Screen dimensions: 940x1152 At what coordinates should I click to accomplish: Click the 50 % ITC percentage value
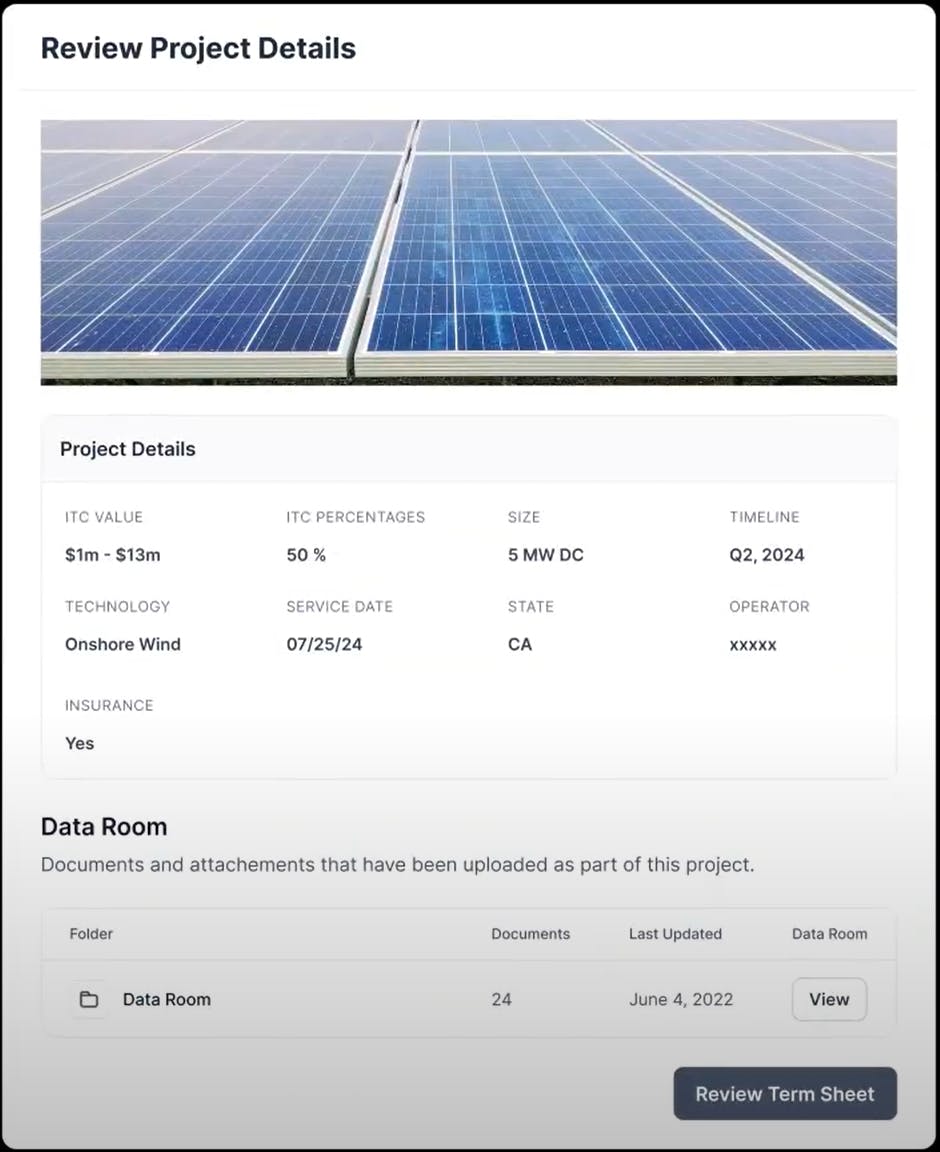pos(306,555)
